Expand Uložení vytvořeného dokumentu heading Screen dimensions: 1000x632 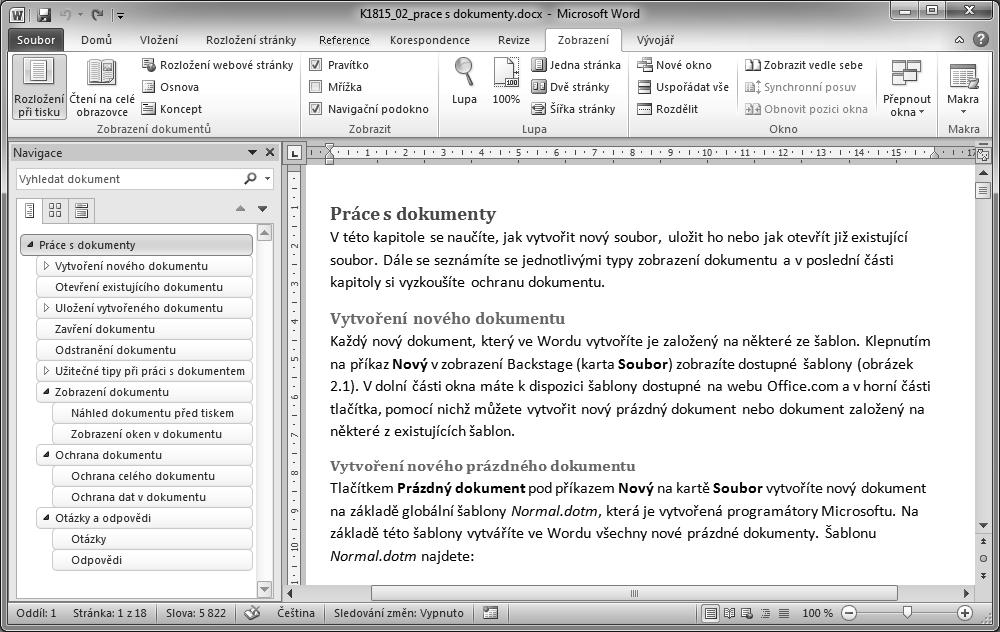tap(46, 308)
